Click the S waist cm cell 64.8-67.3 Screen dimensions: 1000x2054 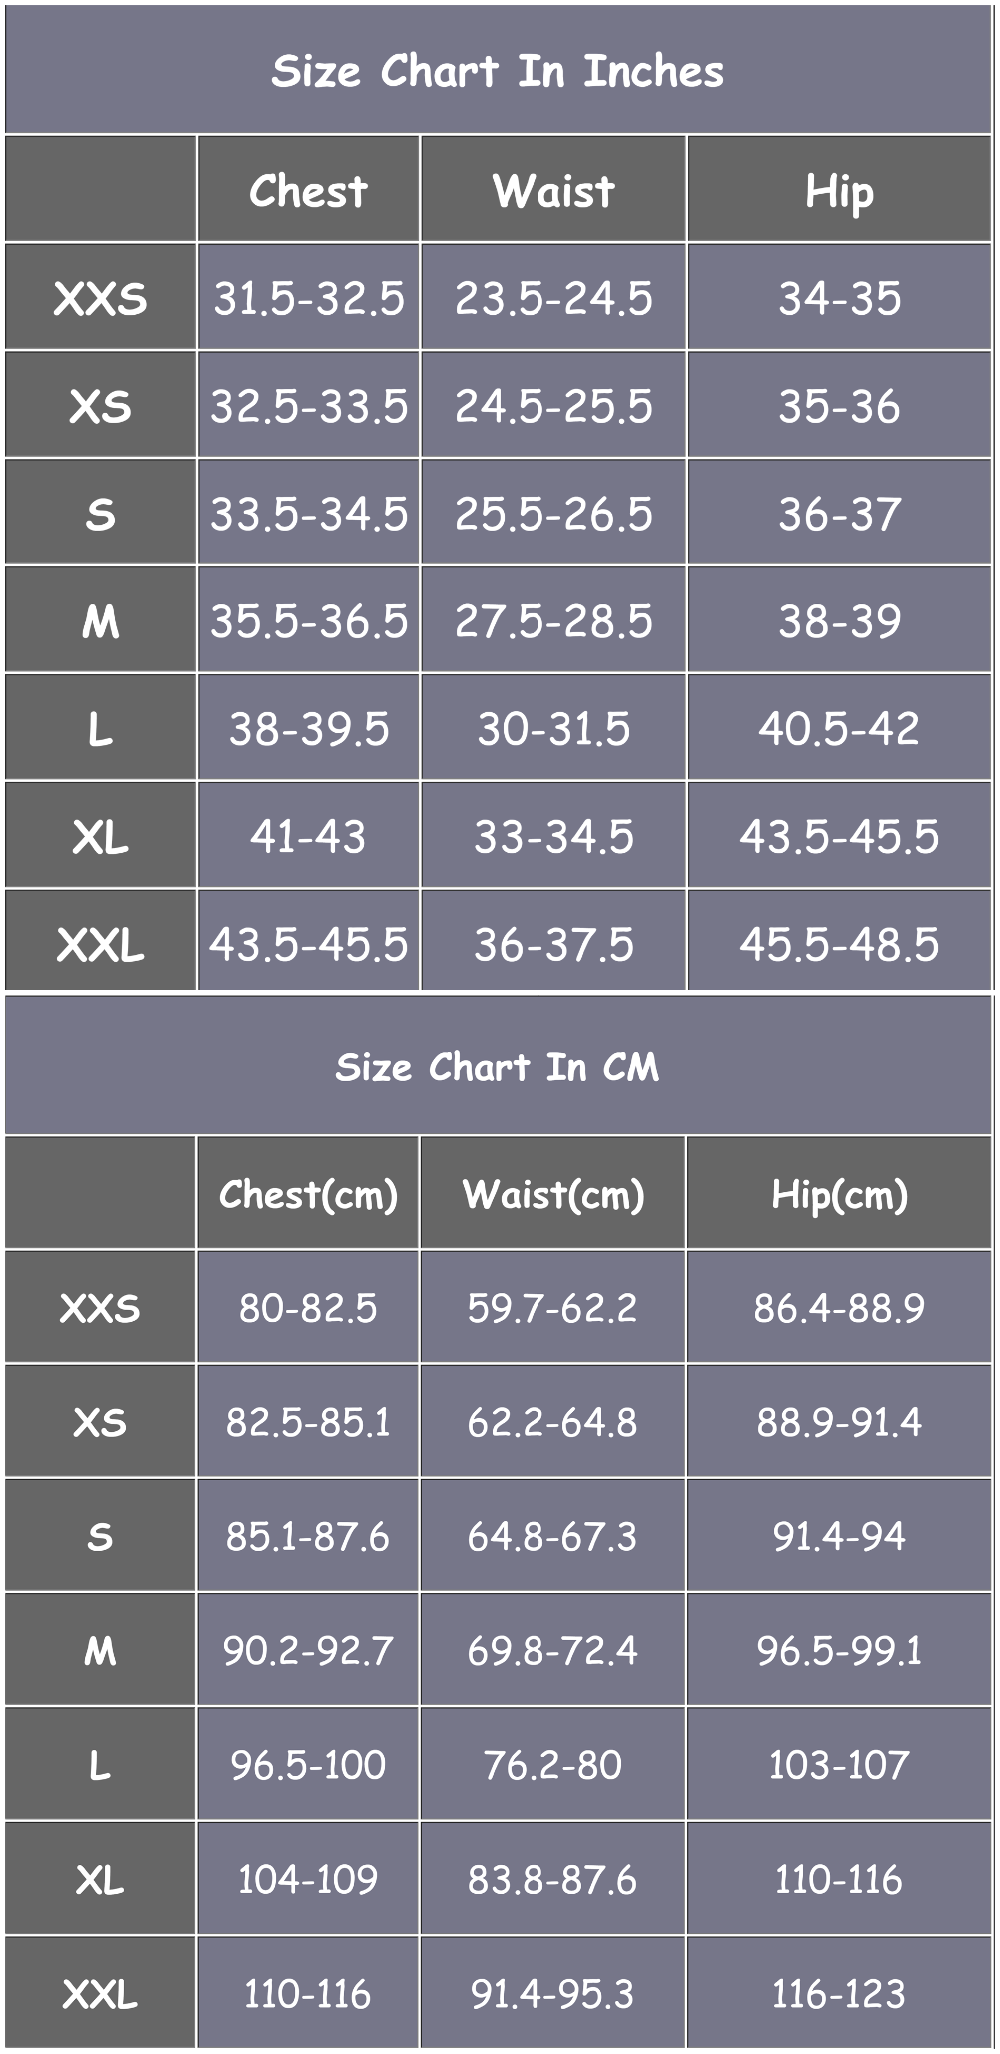553,1536
